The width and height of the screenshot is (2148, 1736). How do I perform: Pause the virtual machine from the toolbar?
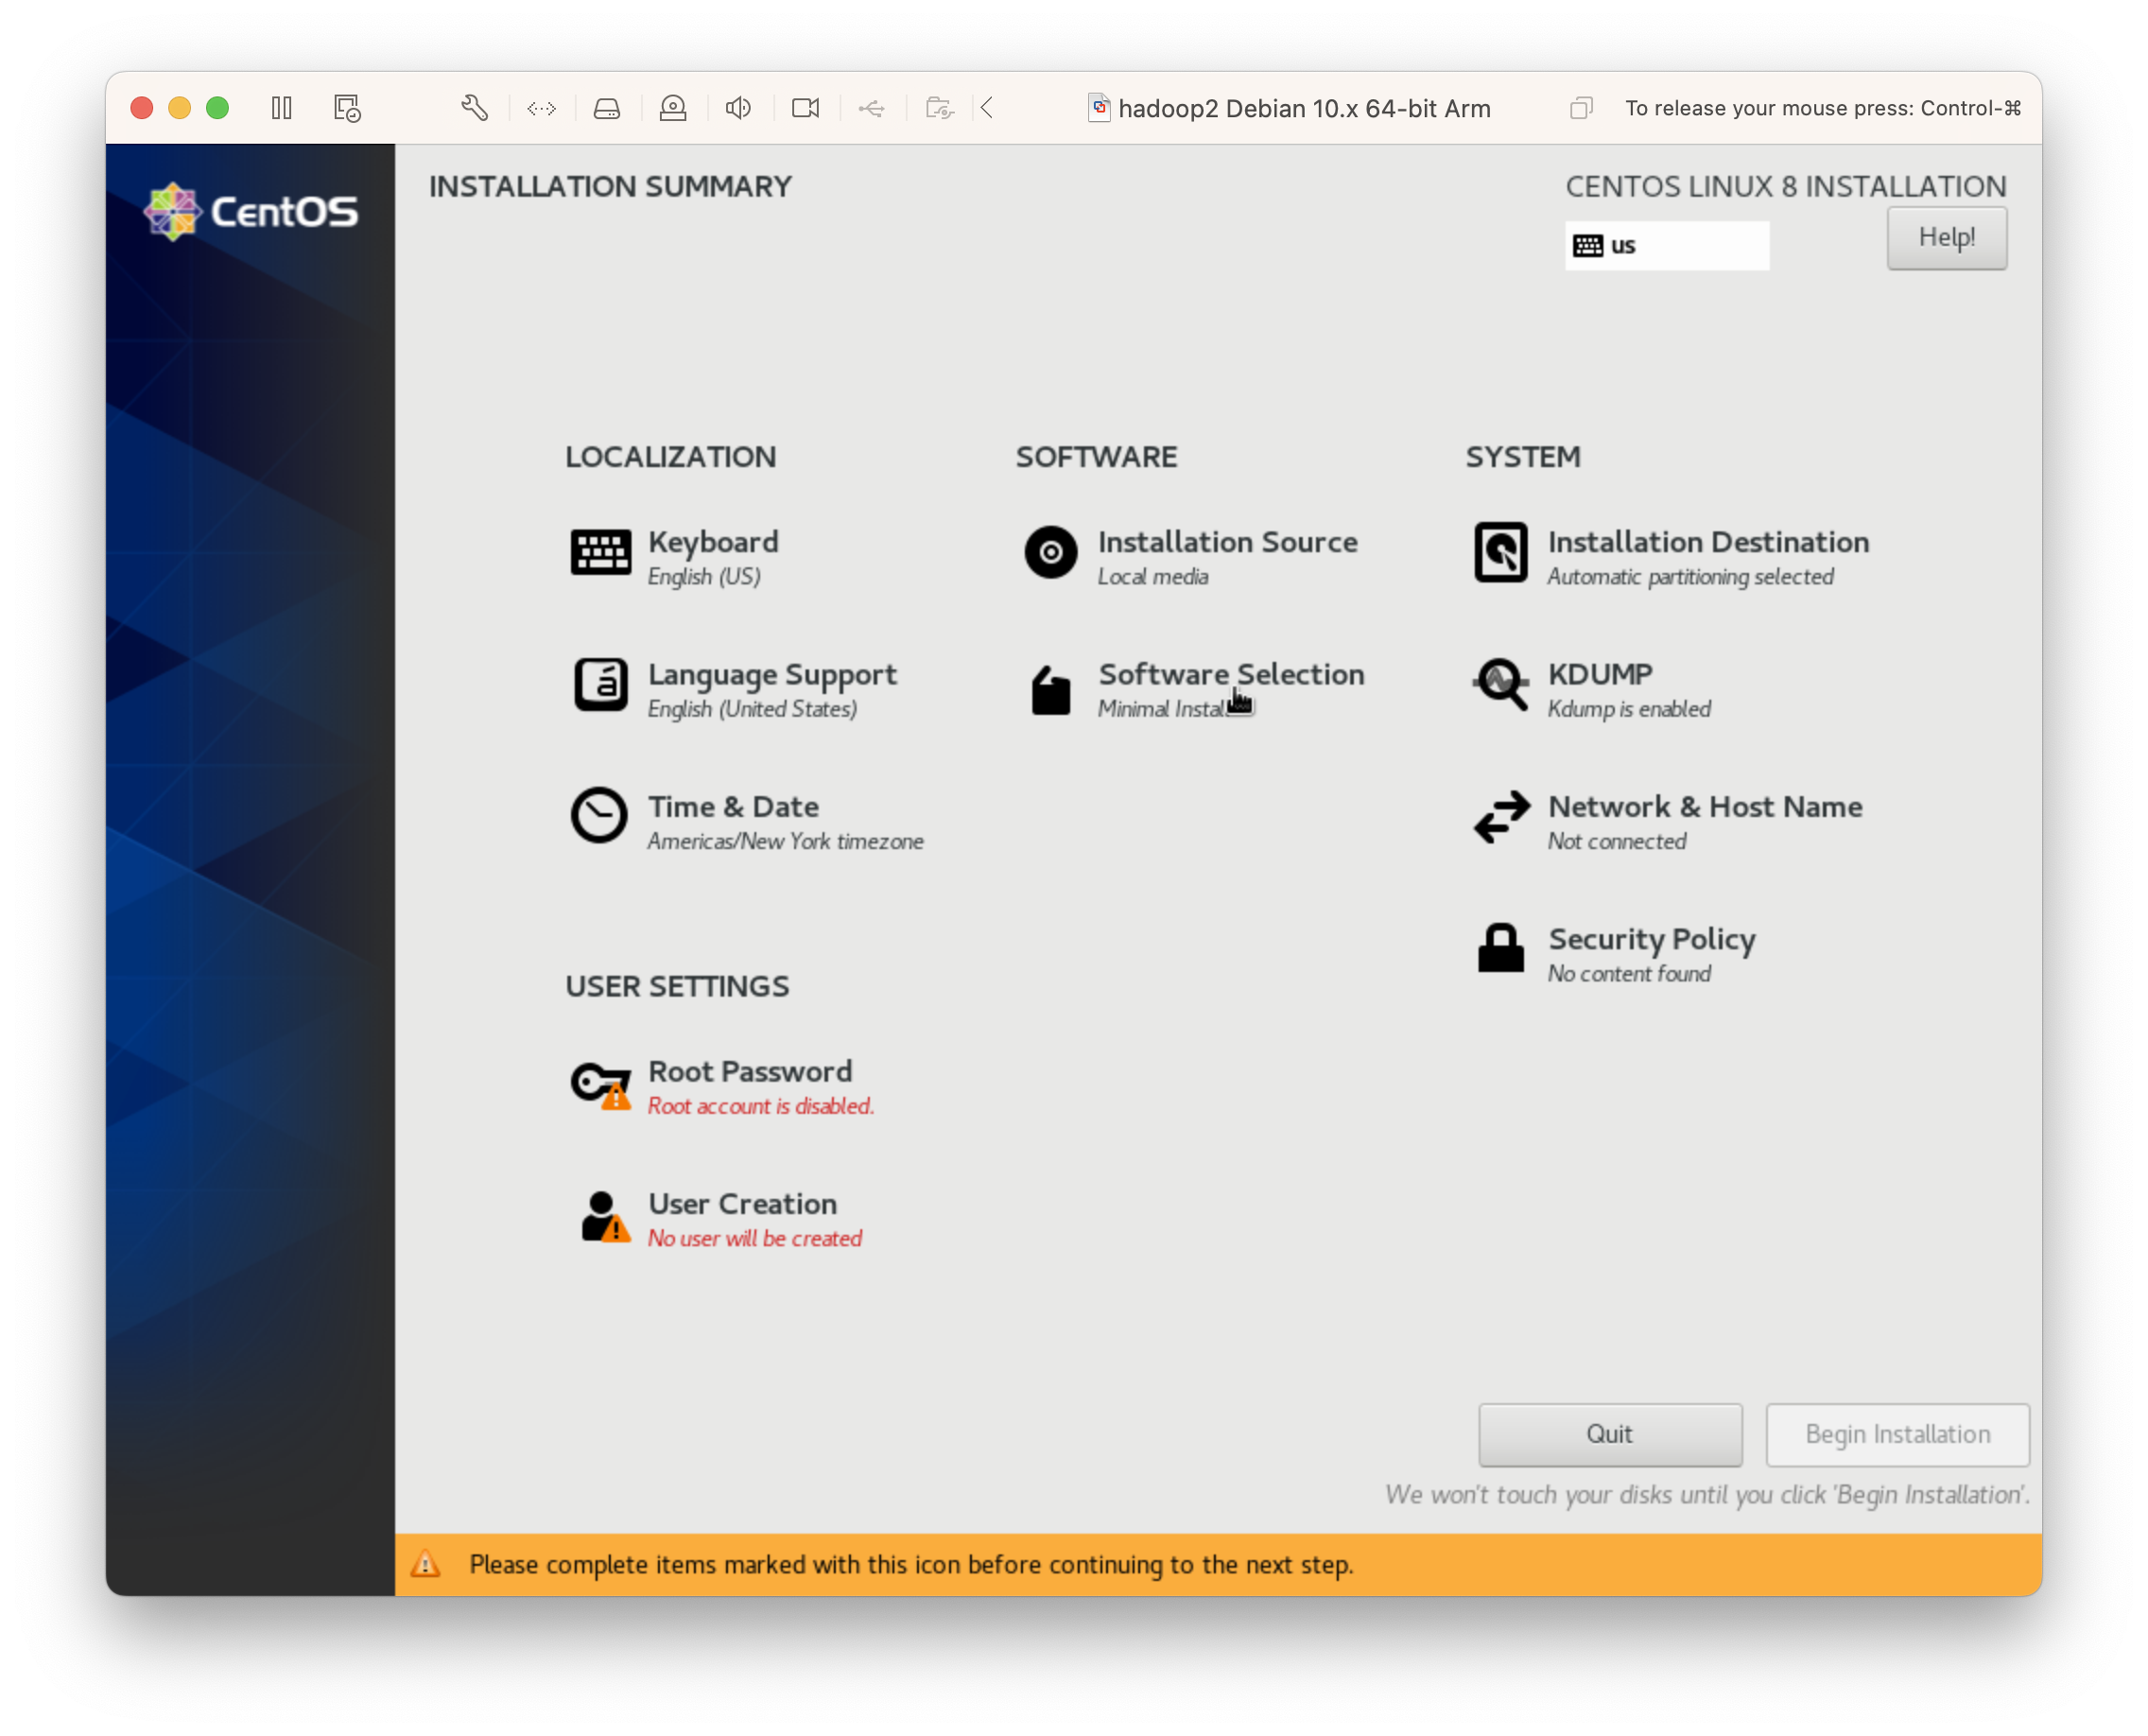click(x=281, y=107)
